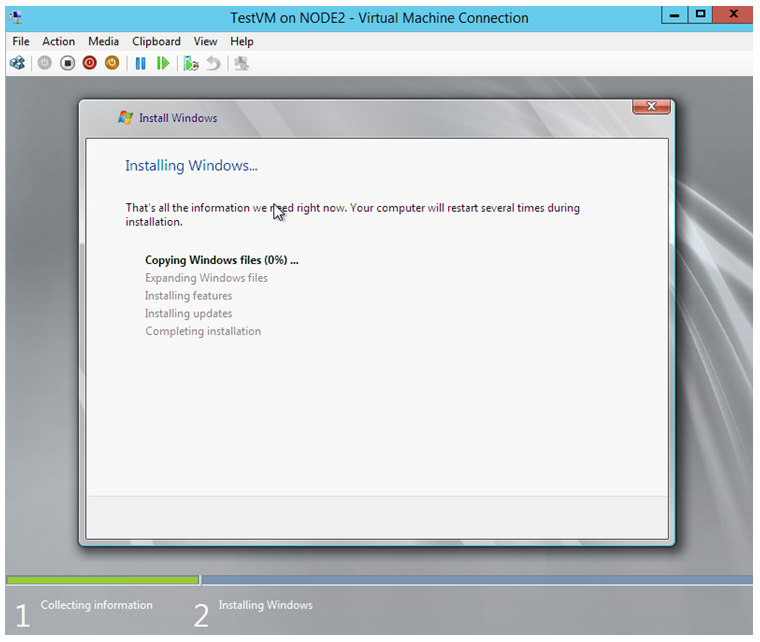Click the 'Install Windows' dialog title text
This screenshot has width=760, height=642.
[178, 118]
